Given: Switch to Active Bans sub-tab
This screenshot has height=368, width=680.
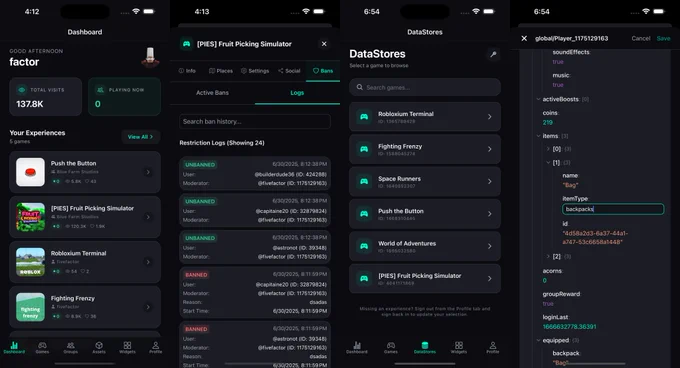Looking at the screenshot, I should pyautogui.click(x=212, y=93).
